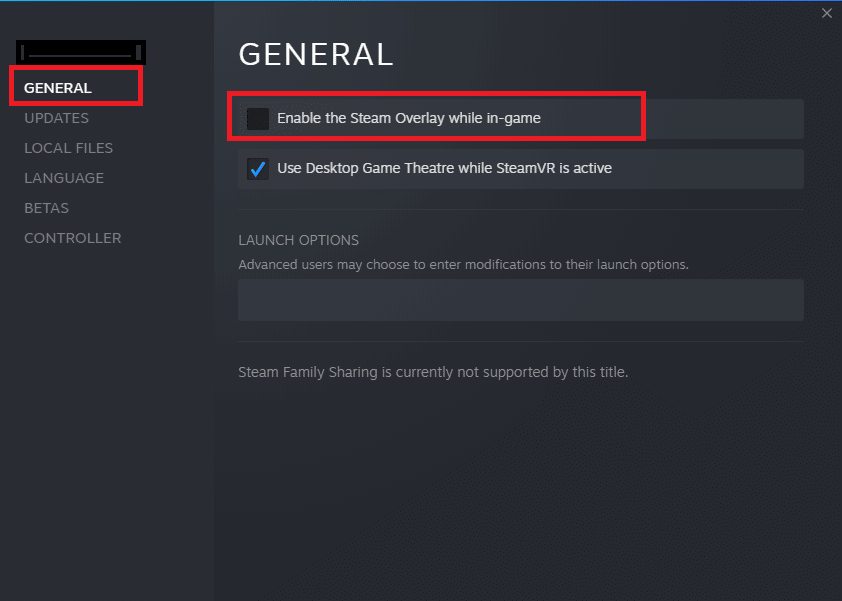Click blank sidebar area below CONTROLLER
This screenshot has width=842, height=601.
pyautogui.click(x=106, y=420)
